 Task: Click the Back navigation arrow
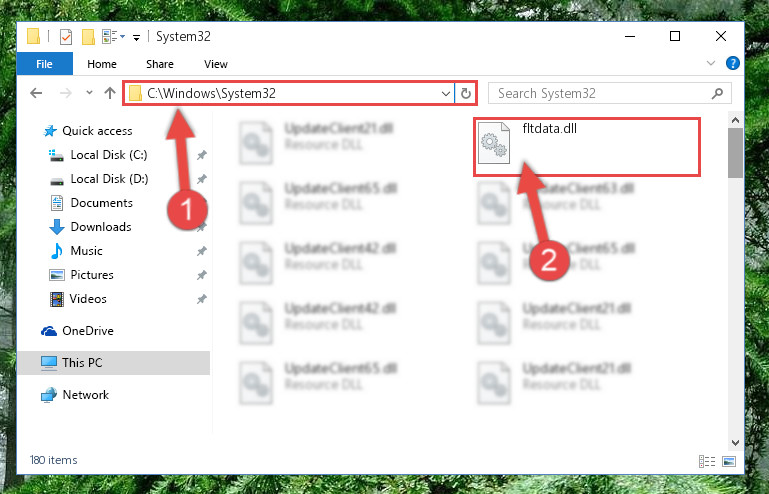click(36, 93)
